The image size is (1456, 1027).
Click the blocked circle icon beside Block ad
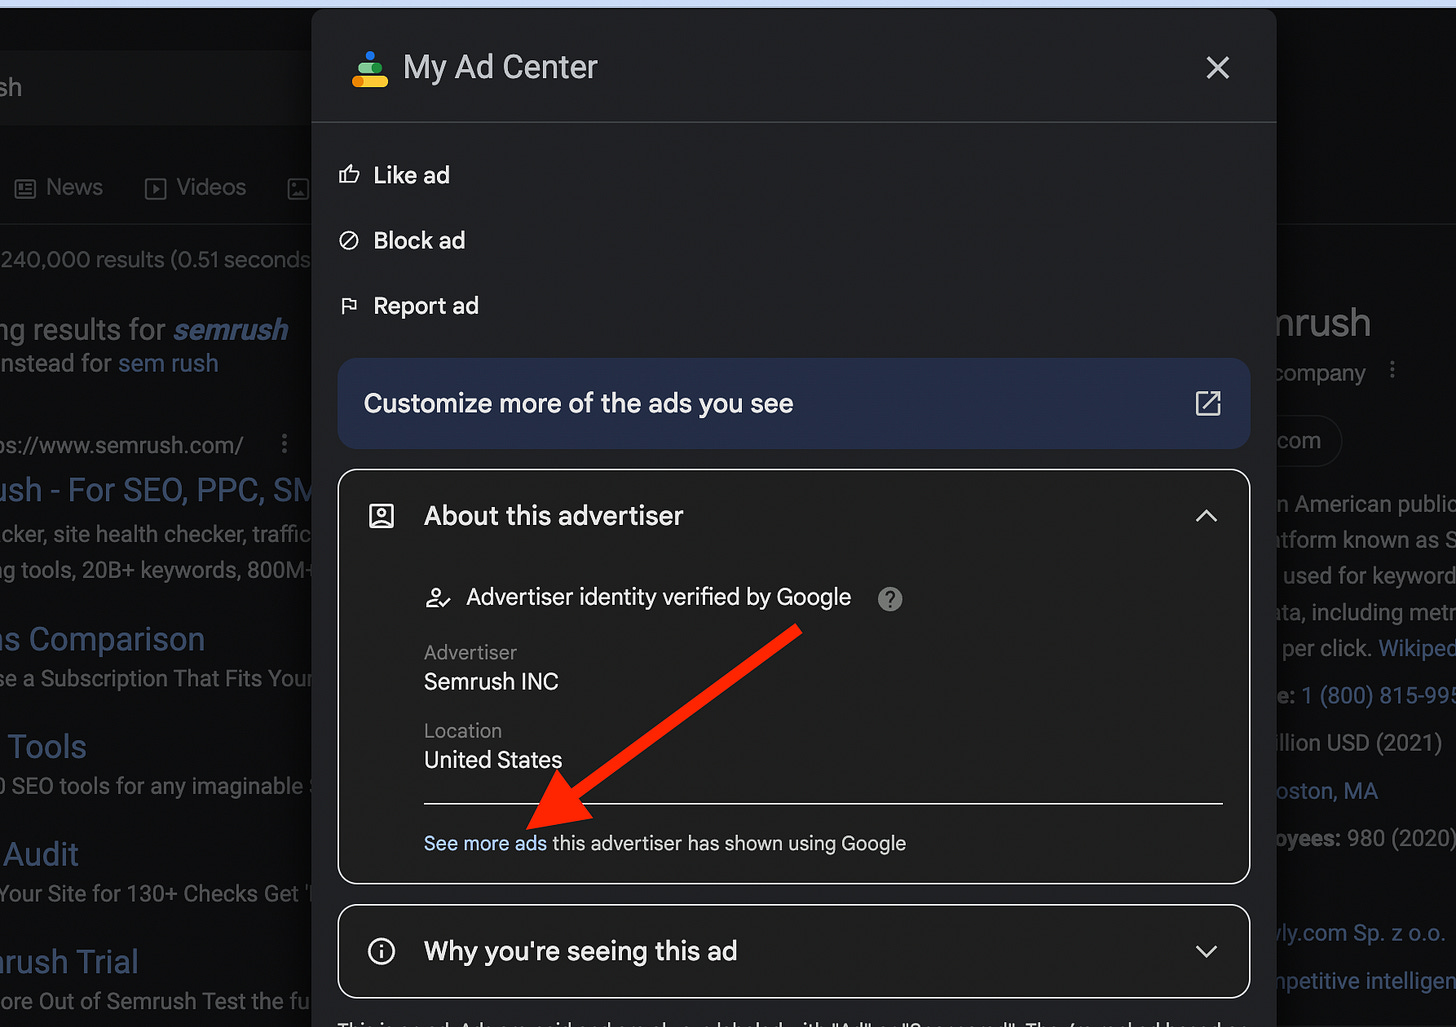click(349, 241)
